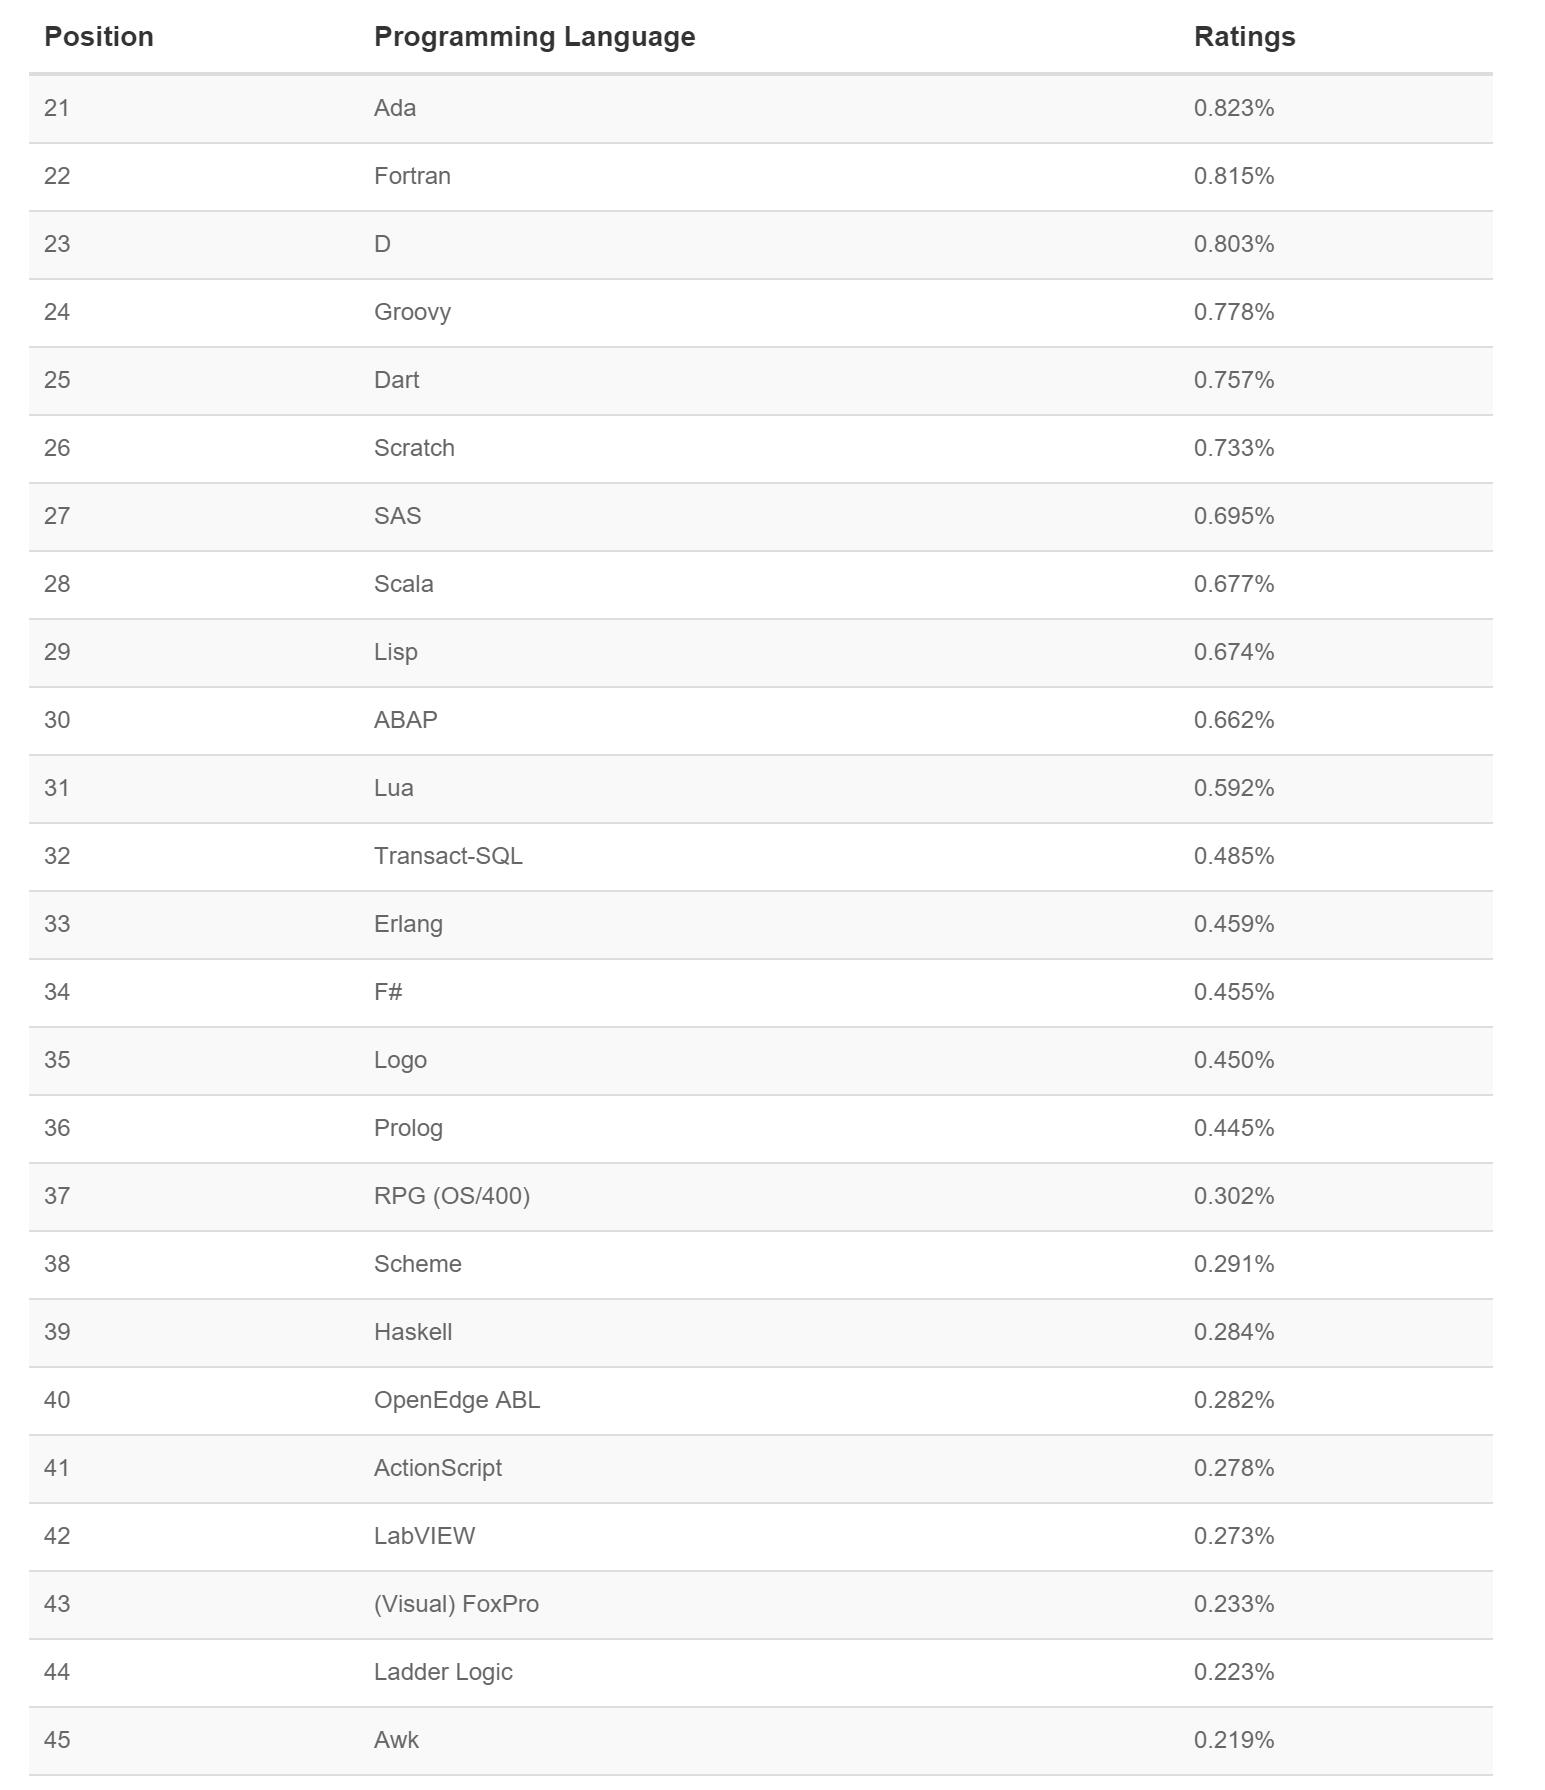Select position number 30 cell
The height and width of the screenshot is (1790, 1545).
pos(57,720)
